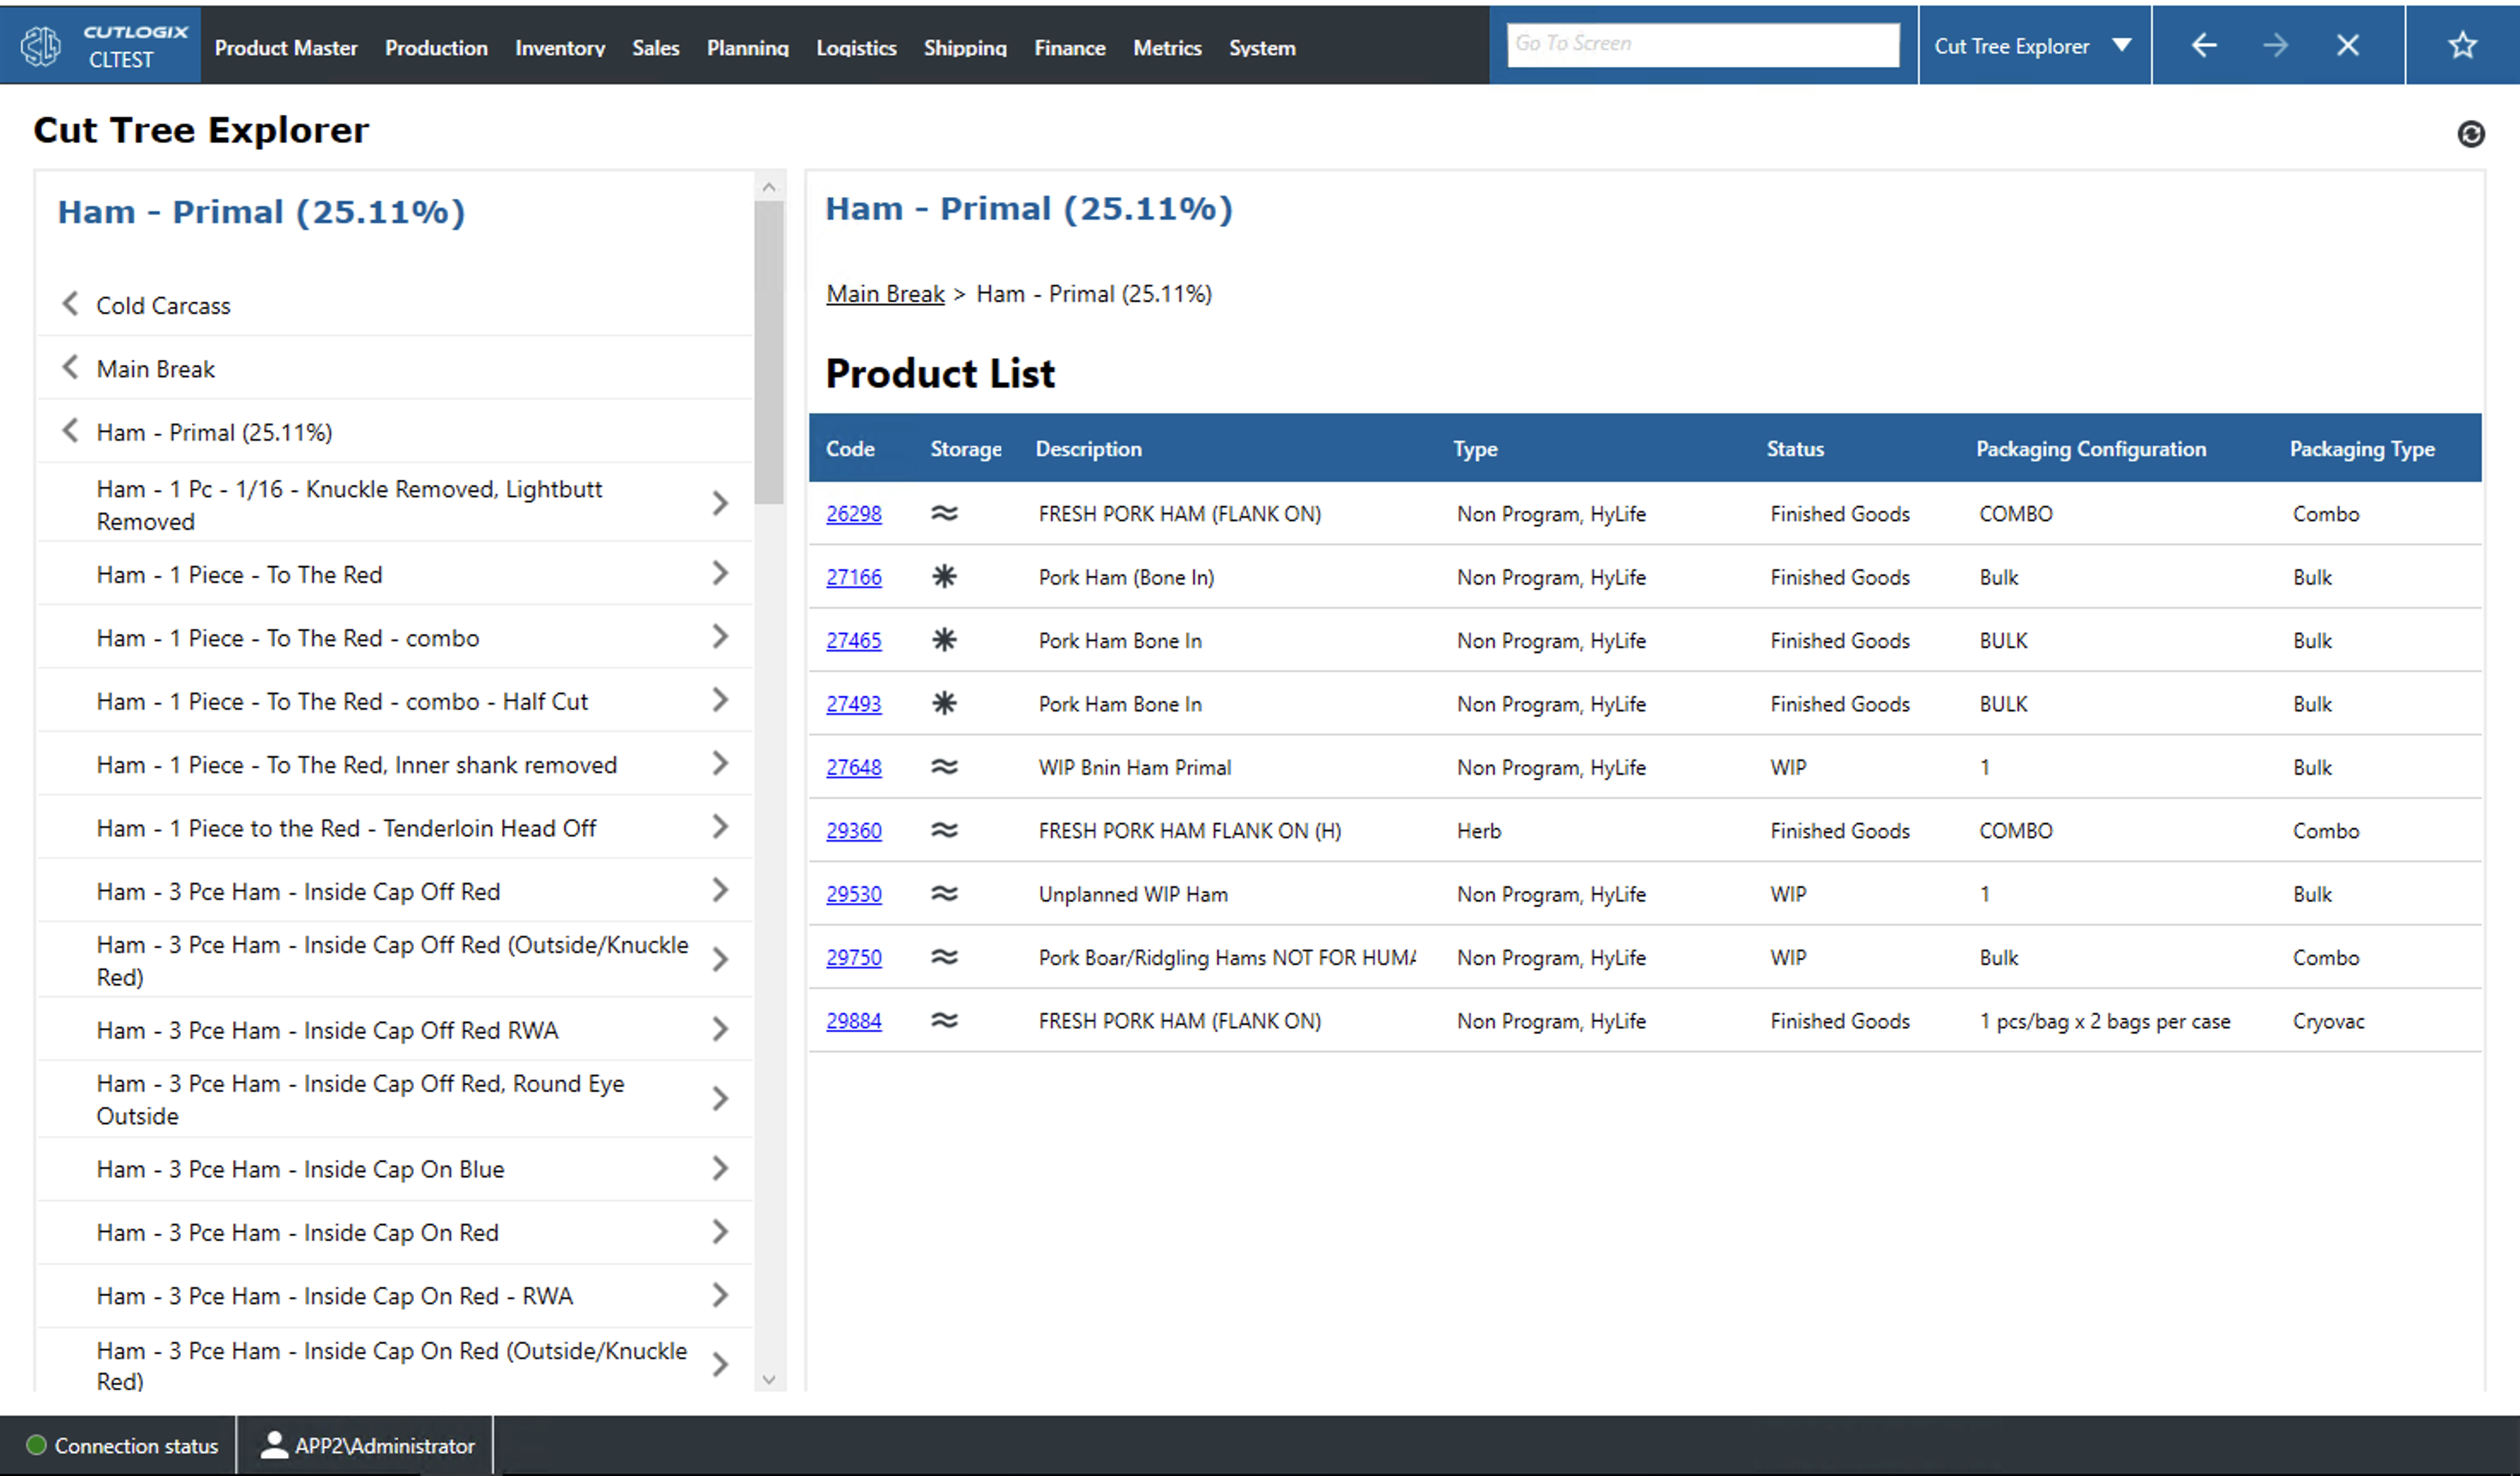This screenshot has width=2520, height=1476.
Task: Click the fresh storage icon next to 29884
Action: (944, 1021)
